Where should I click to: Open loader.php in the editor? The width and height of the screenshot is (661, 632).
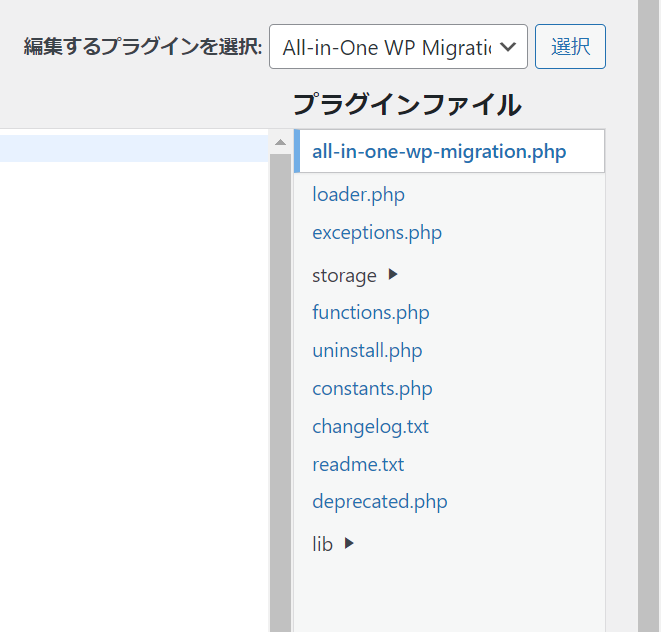click(358, 195)
